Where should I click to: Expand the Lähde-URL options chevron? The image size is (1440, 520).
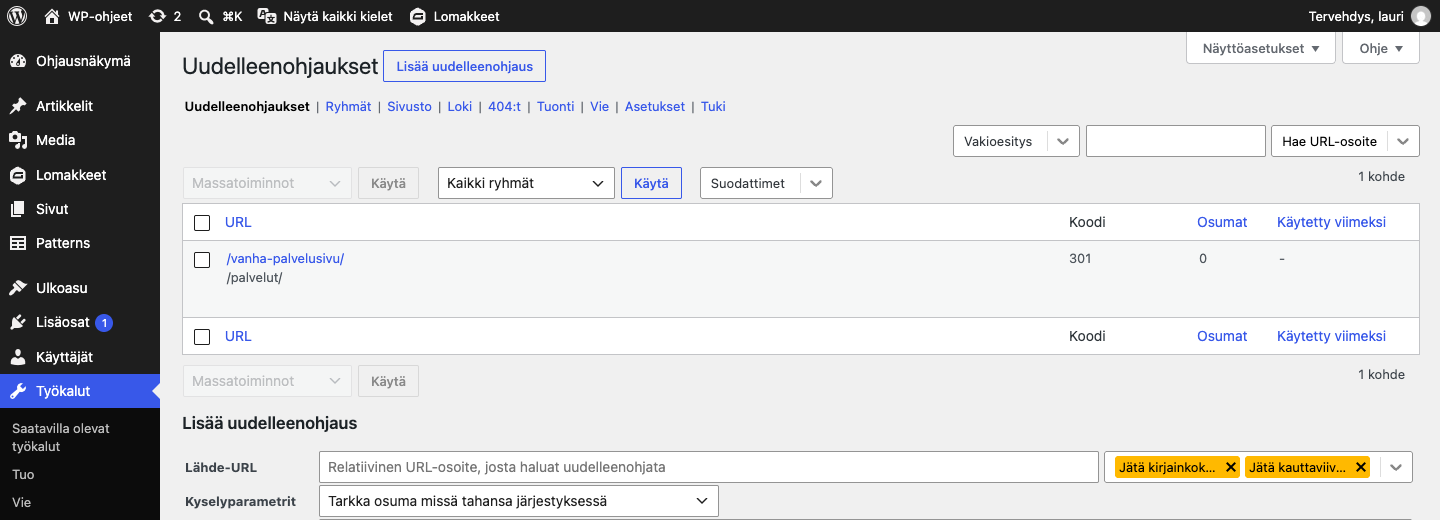click(1396, 467)
